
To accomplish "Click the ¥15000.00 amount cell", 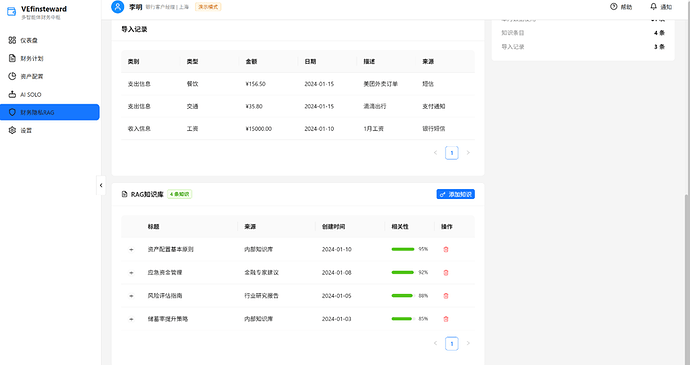I will point(259,129).
